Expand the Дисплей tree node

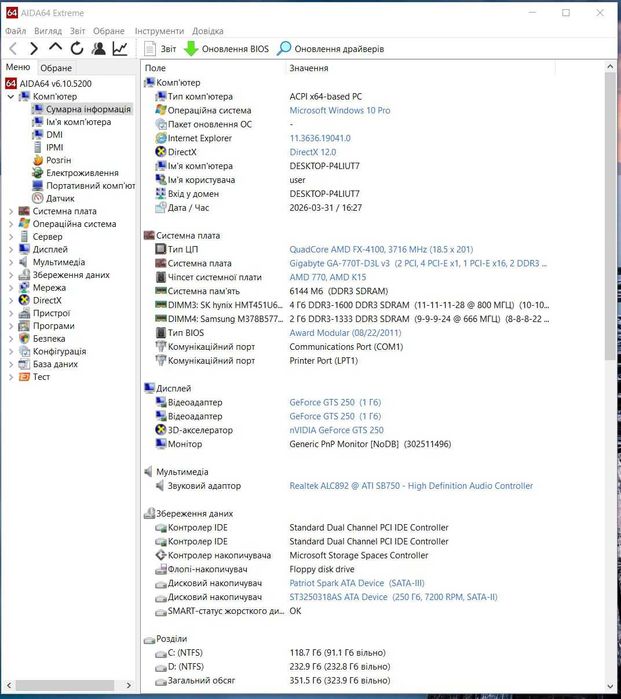tap(11, 250)
